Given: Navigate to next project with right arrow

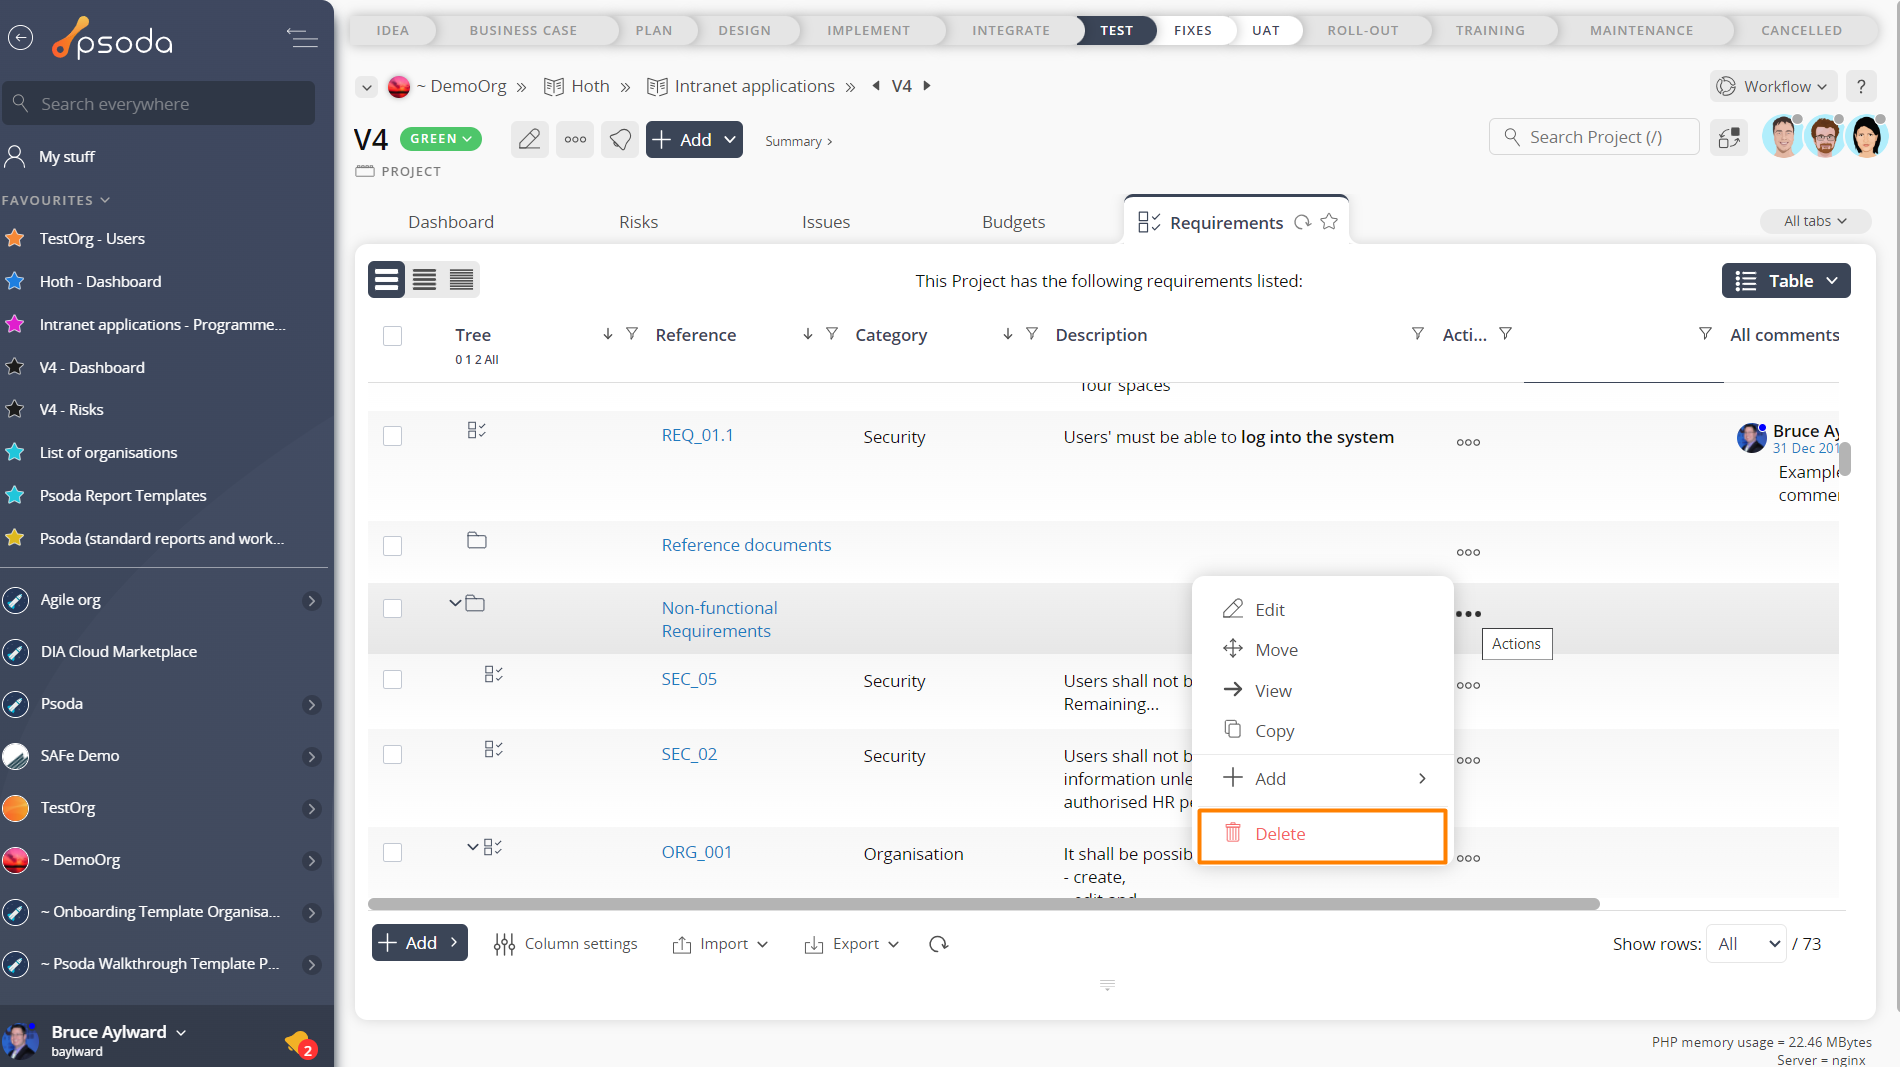Looking at the screenshot, I should coord(927,86).
